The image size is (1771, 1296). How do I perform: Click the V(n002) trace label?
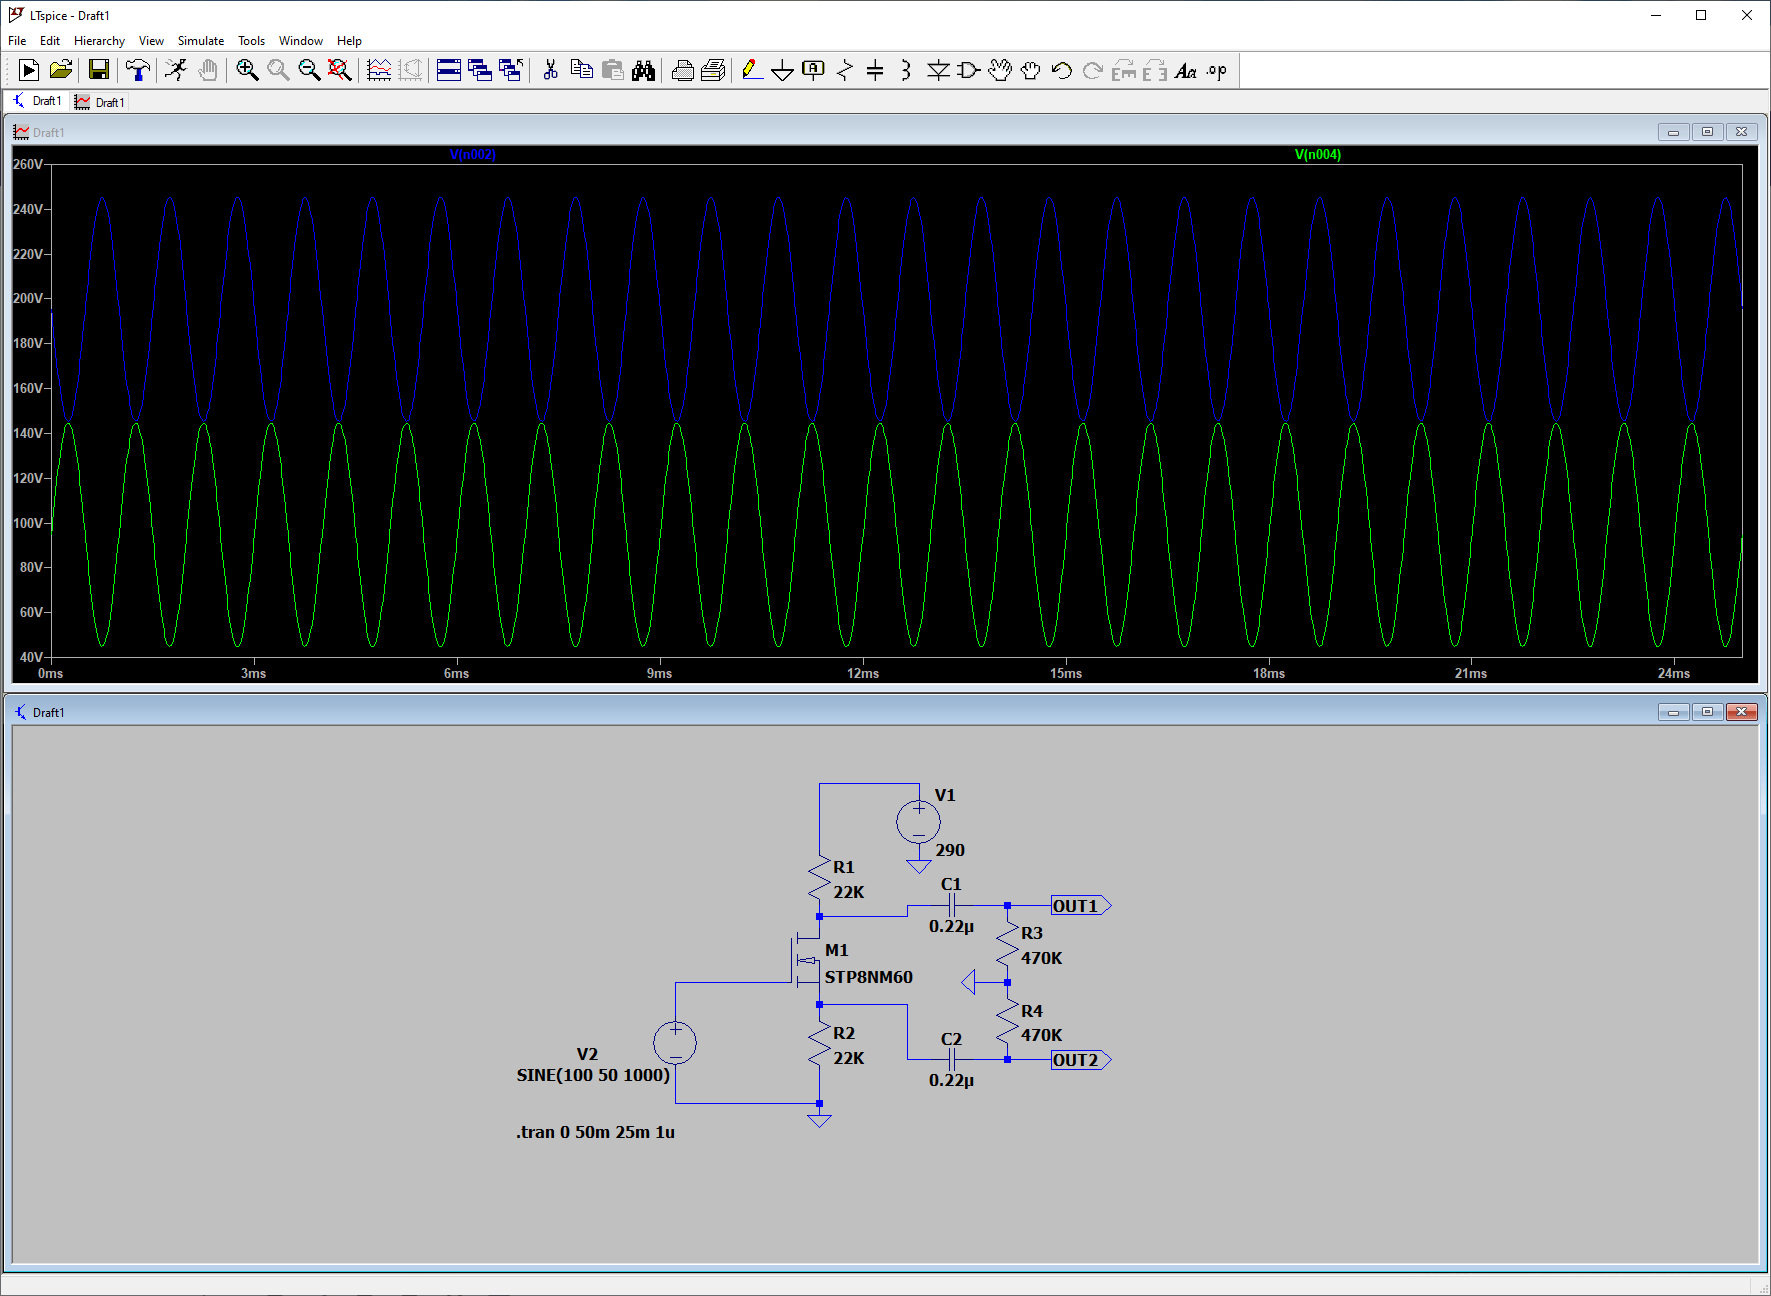[473, 155]
